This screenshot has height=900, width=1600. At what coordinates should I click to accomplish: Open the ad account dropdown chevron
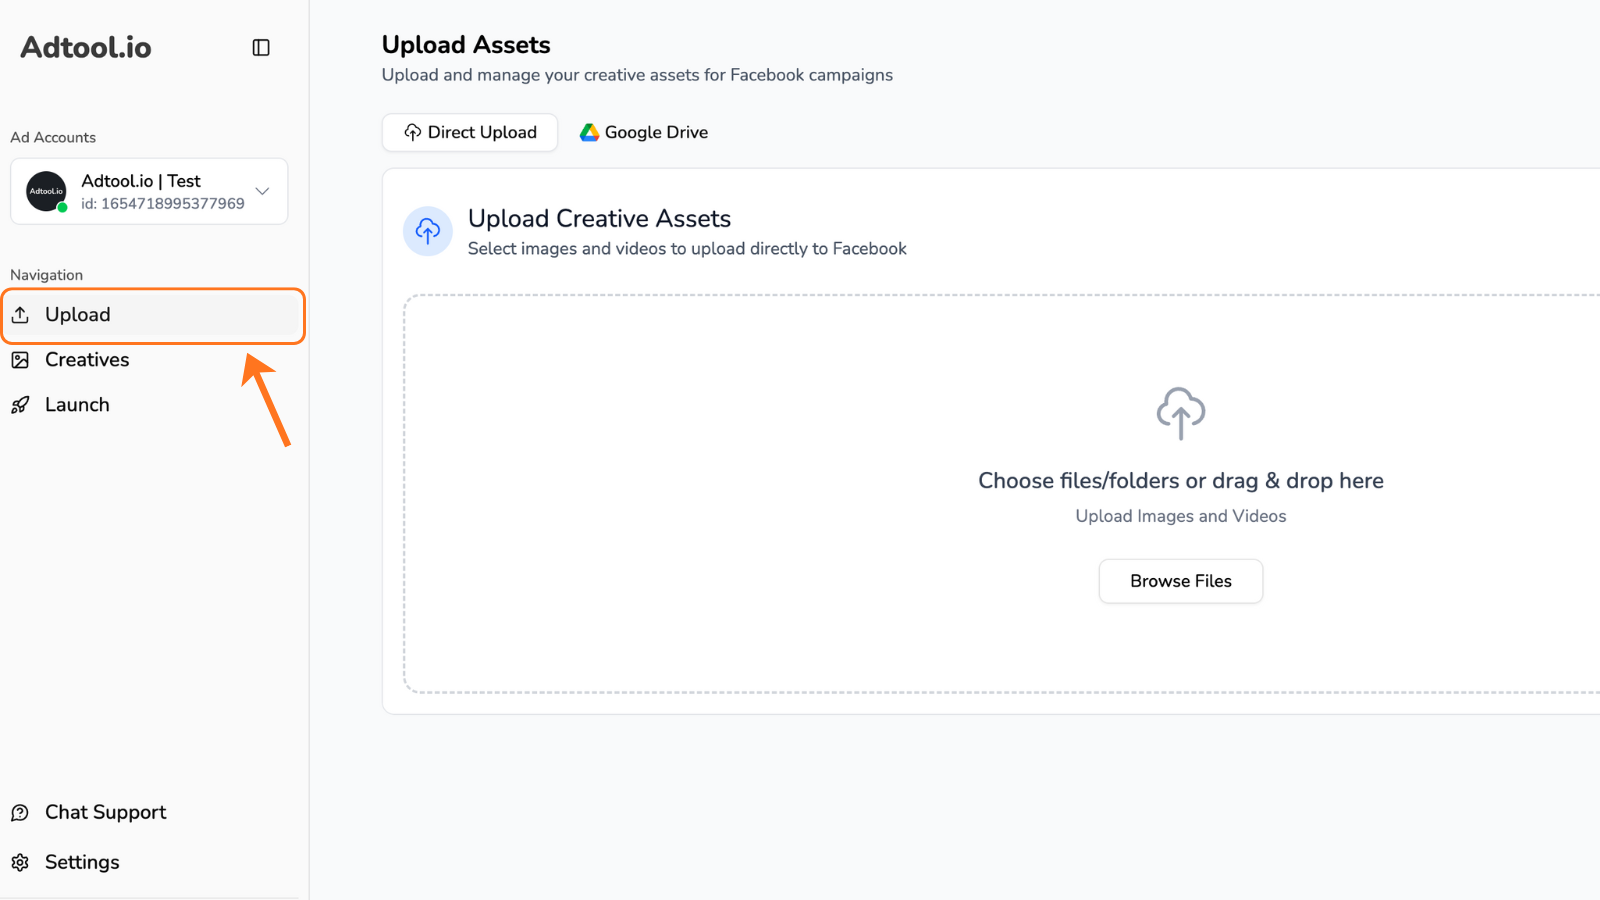coord(262,191)
